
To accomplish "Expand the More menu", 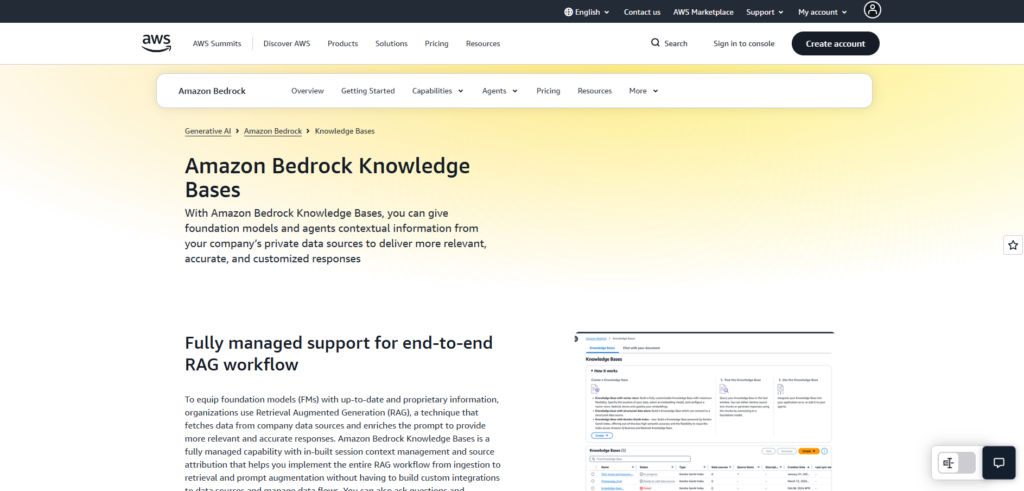I will point(643,91).
